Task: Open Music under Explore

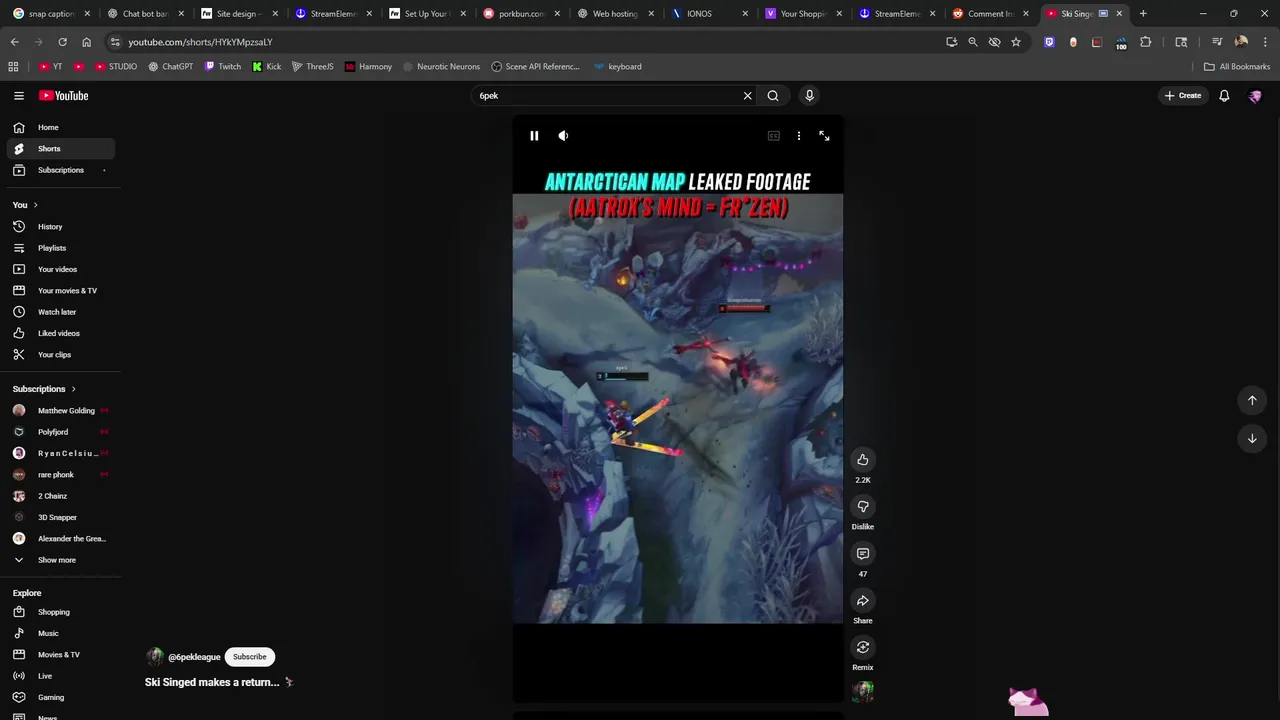Action: pos(60,633)
